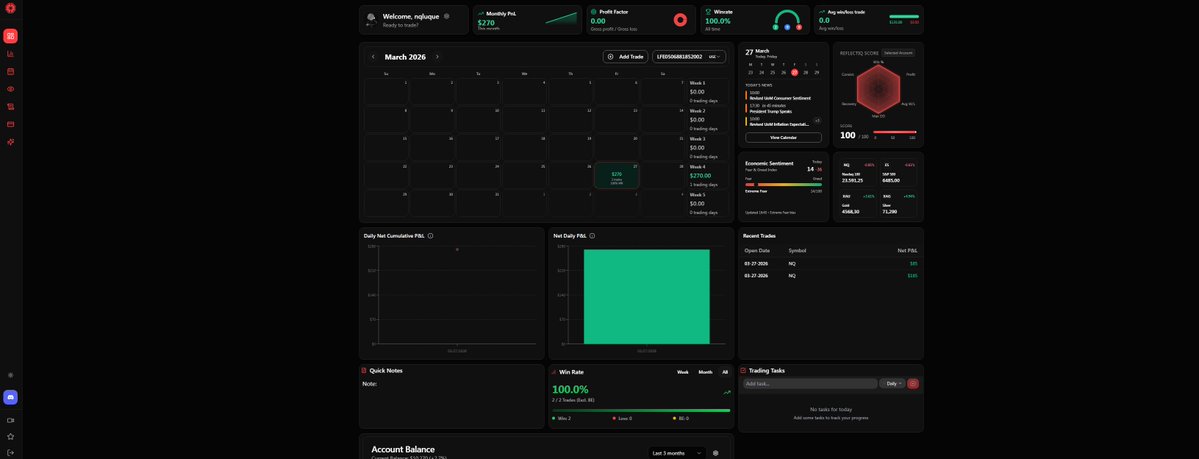Click the ReflectIQ score progress bar

pyautogui.click(x=895, y=132)
